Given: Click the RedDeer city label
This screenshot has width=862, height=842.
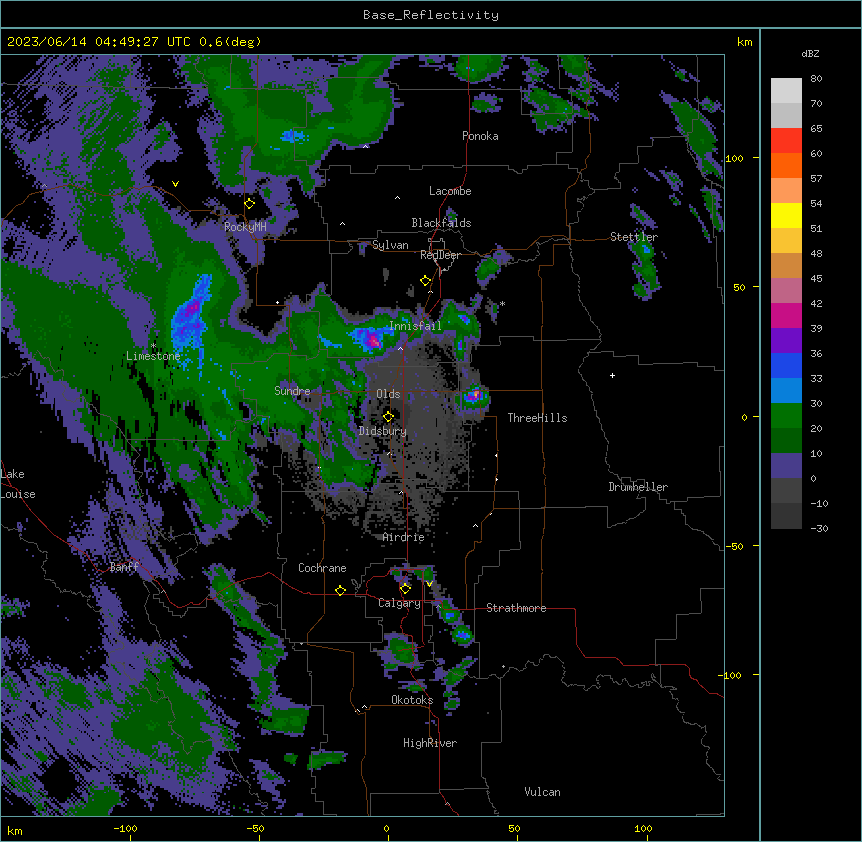Looking at the screenshot, I should tap(440, 255).
